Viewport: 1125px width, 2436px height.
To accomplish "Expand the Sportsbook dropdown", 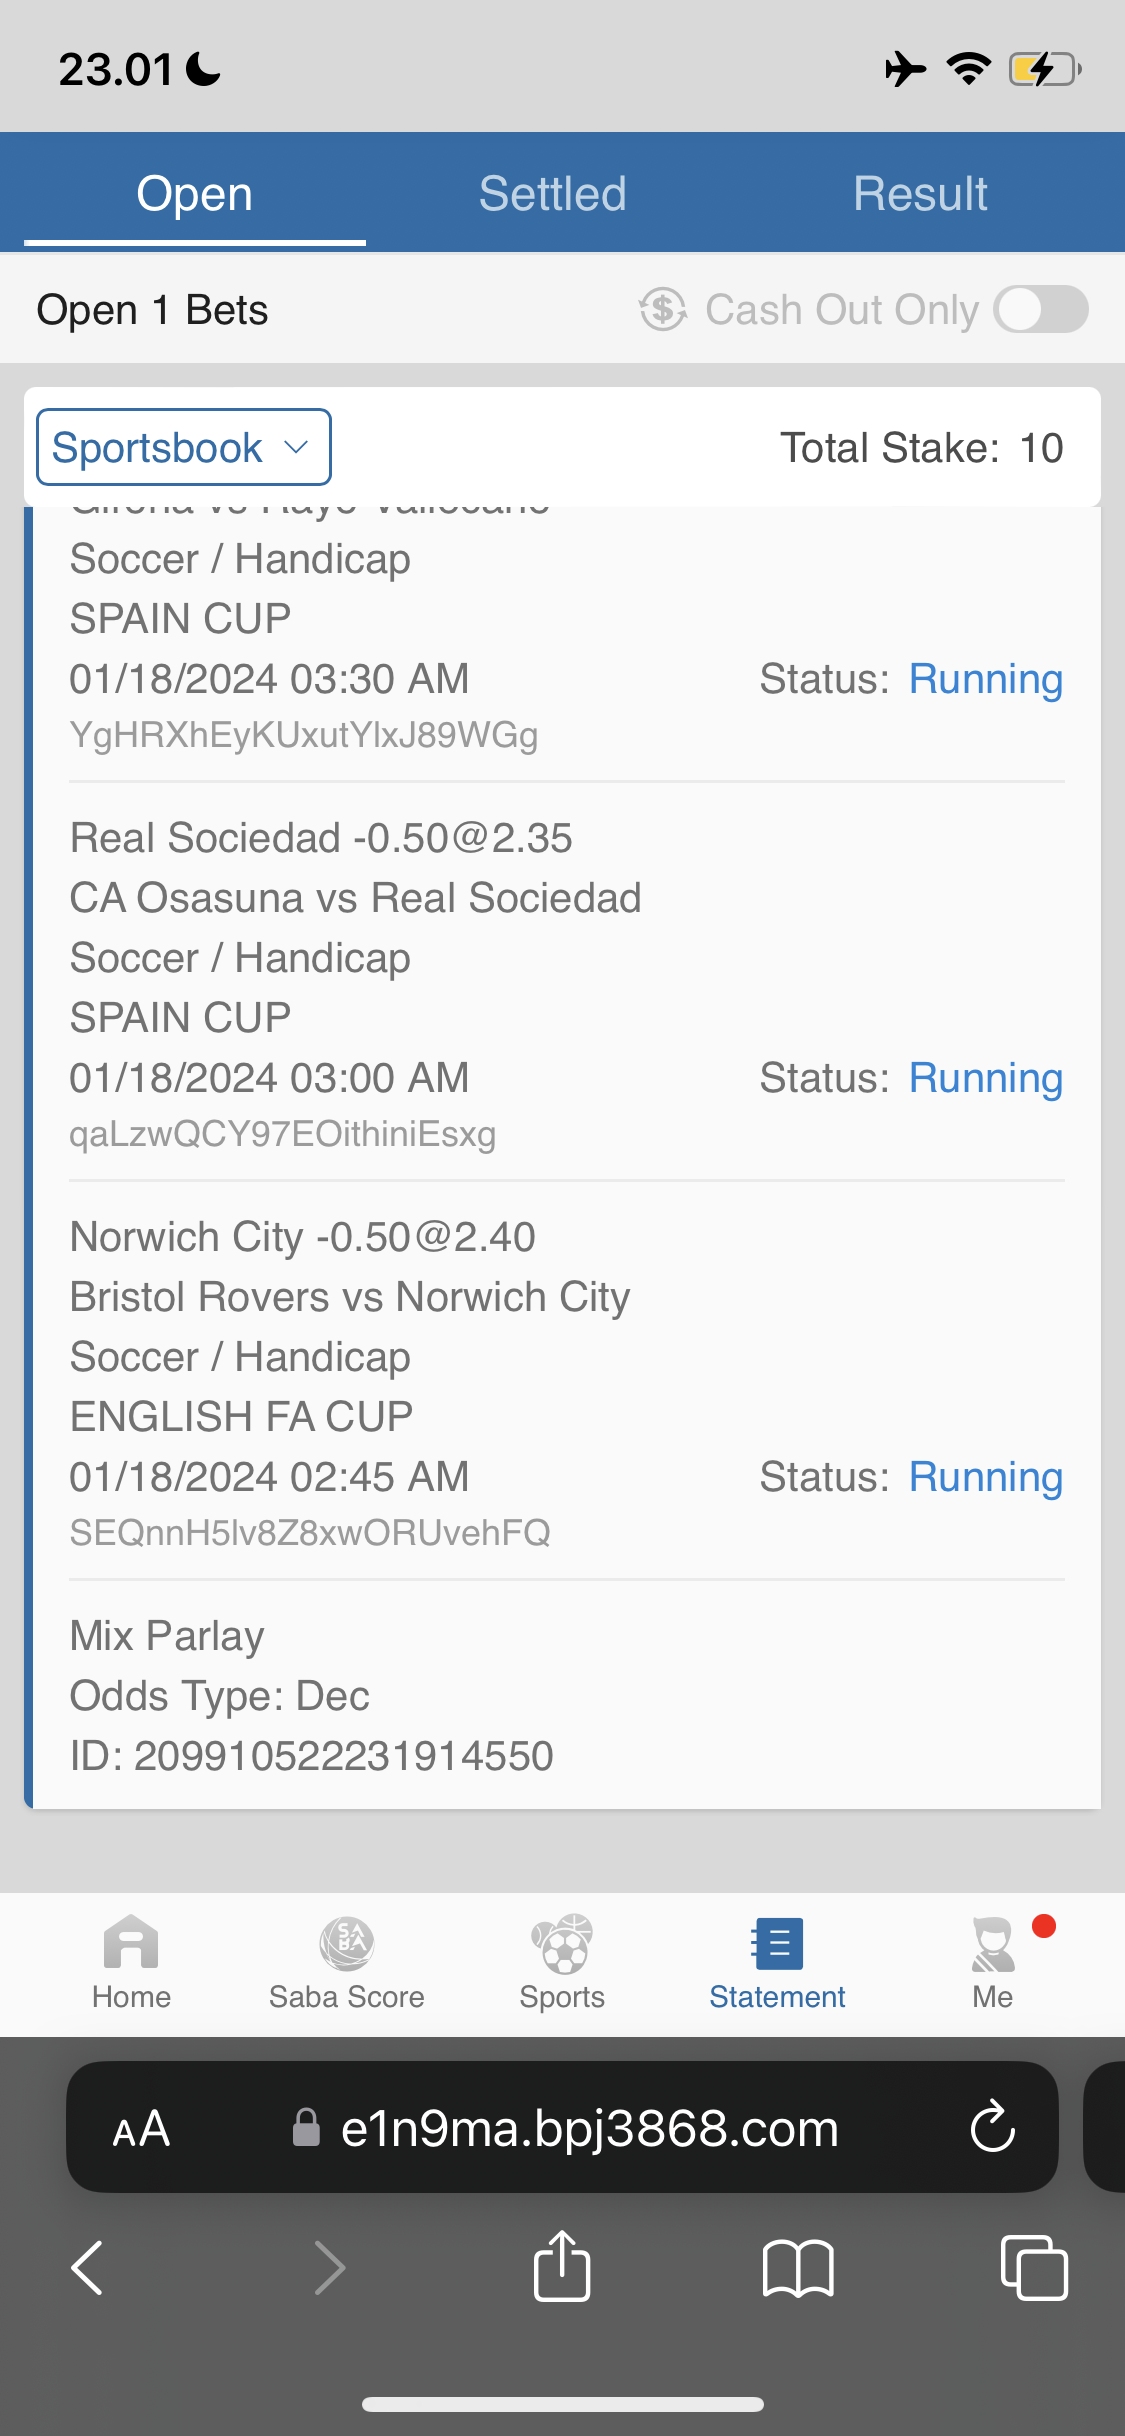I will tap(183, 447).
